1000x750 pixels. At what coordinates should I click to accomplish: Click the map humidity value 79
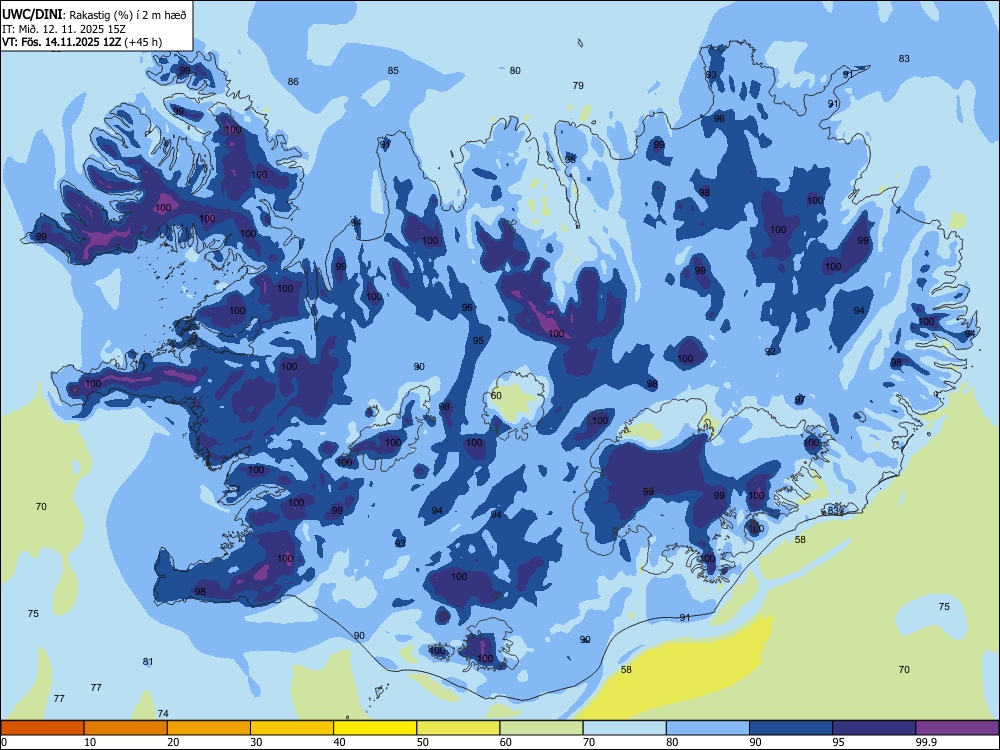[x=578, y=85]
